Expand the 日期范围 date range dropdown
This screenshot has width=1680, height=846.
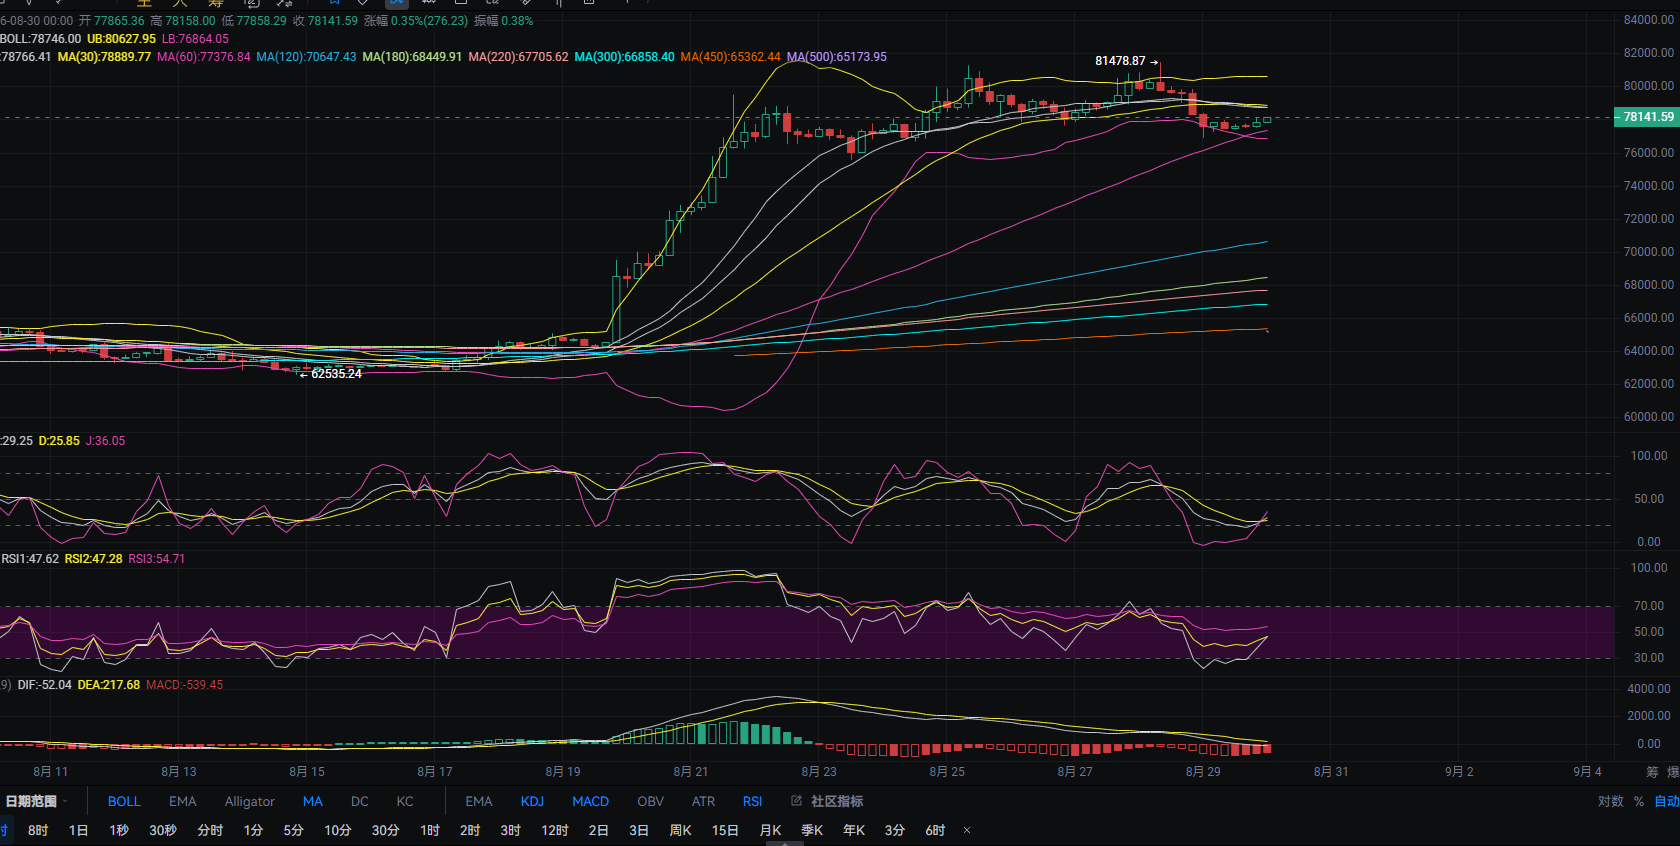[x=36, y=801]
